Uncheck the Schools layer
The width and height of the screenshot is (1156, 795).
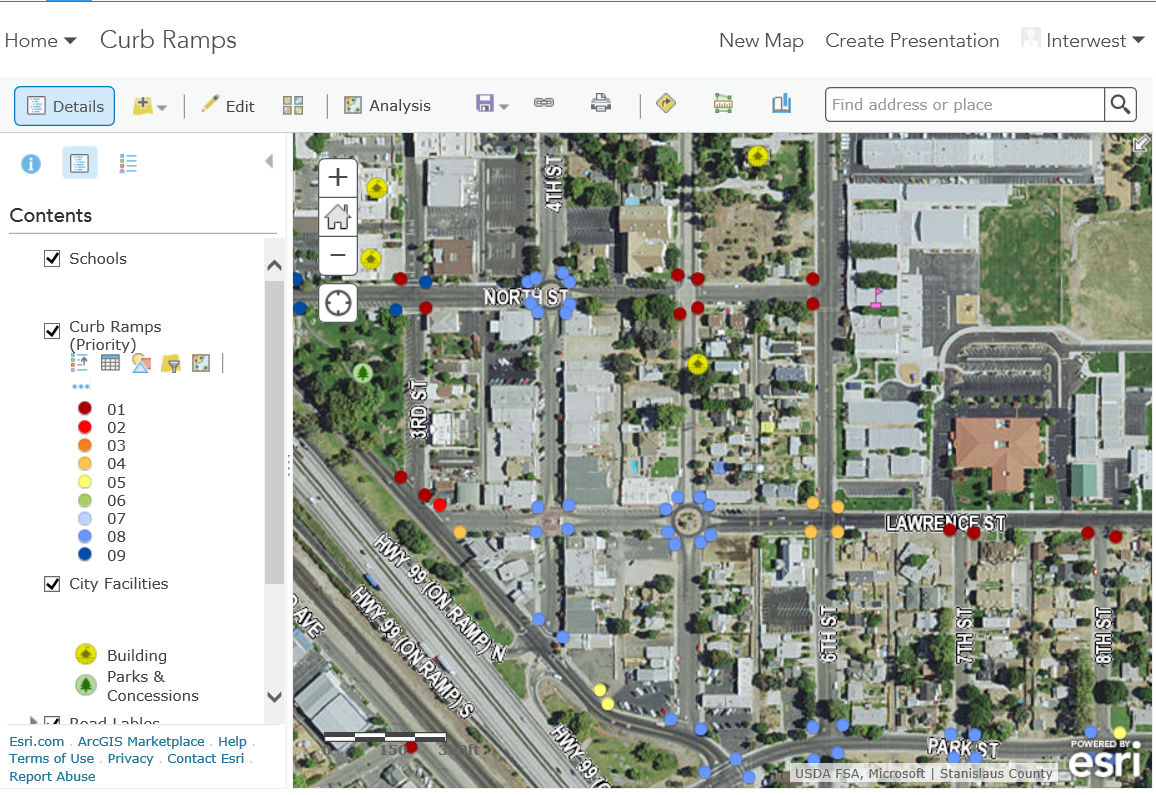pos(52,258)
